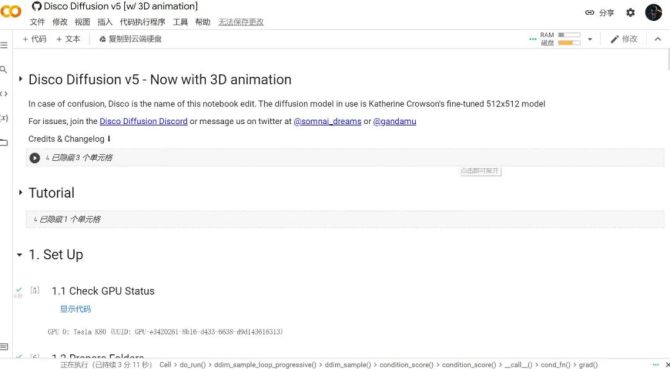Click the RAM and disk usage indicator

pos(560,39)
